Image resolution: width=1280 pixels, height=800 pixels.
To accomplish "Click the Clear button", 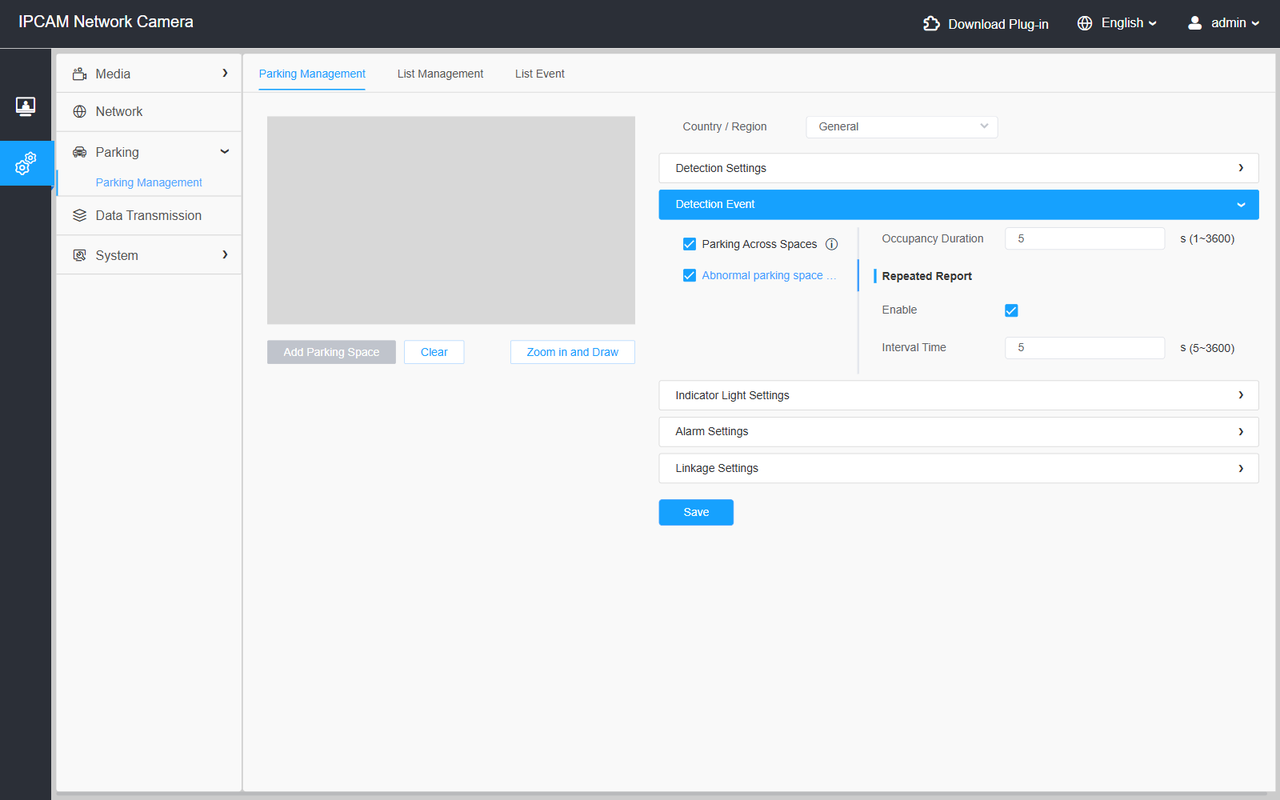I will (x=434, y=352).
